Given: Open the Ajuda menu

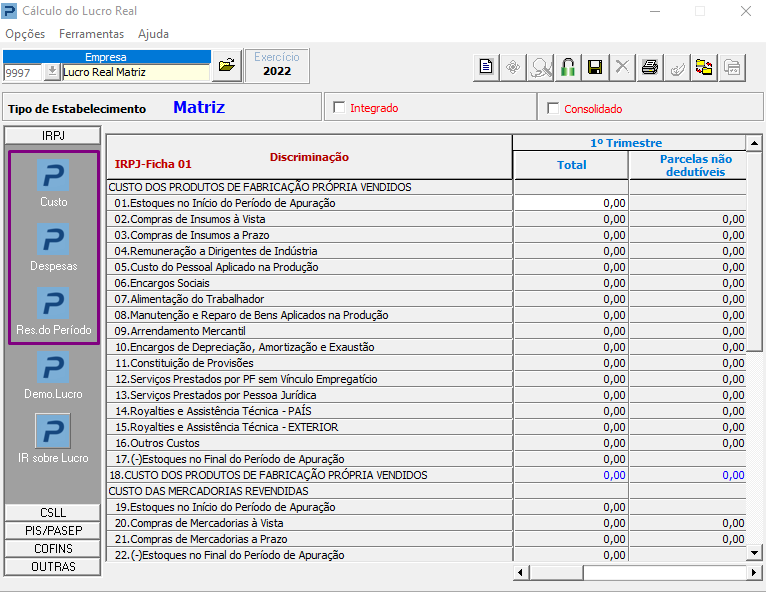Looking at the screenshot, I should (x=153, y=34).
